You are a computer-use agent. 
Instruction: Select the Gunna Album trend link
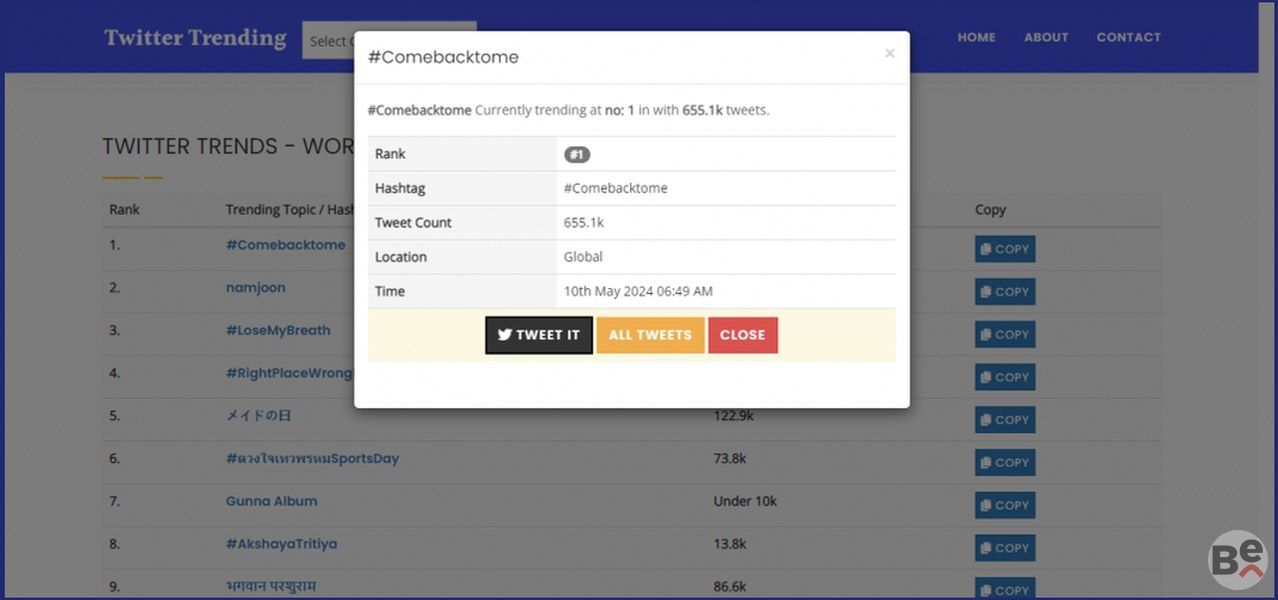click(271, 501)
